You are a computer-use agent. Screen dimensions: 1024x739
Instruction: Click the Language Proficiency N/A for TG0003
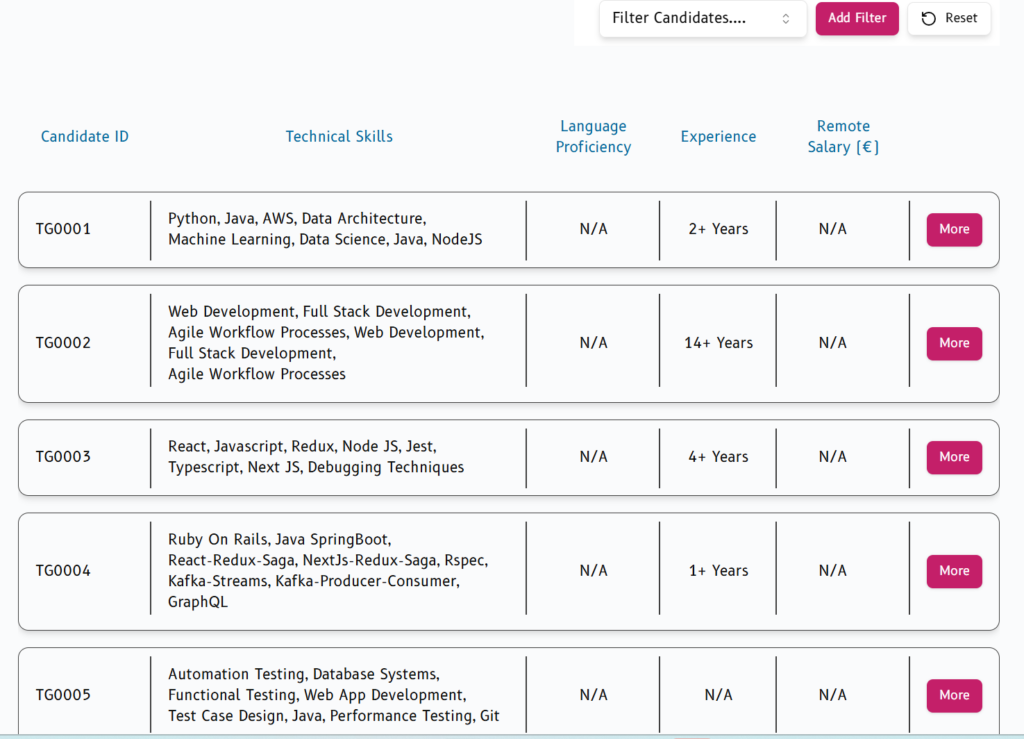coord(594,456)
